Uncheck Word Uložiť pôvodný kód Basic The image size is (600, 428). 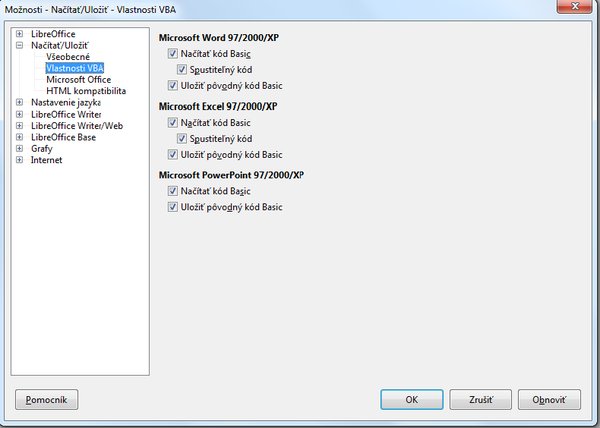(x=173, y=85)
